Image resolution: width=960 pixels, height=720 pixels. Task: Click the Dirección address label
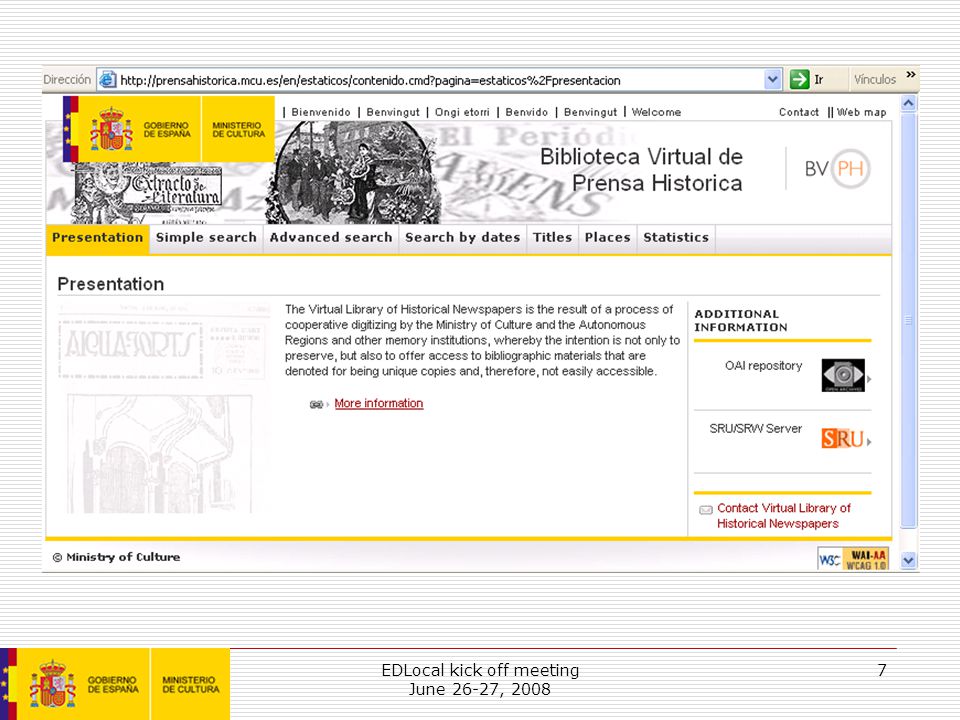(67, 80)
